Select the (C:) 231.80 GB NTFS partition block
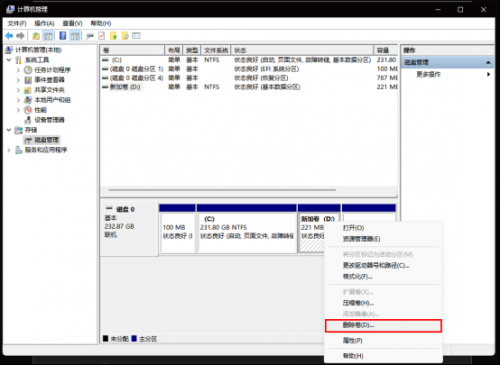 click(247, 229)
